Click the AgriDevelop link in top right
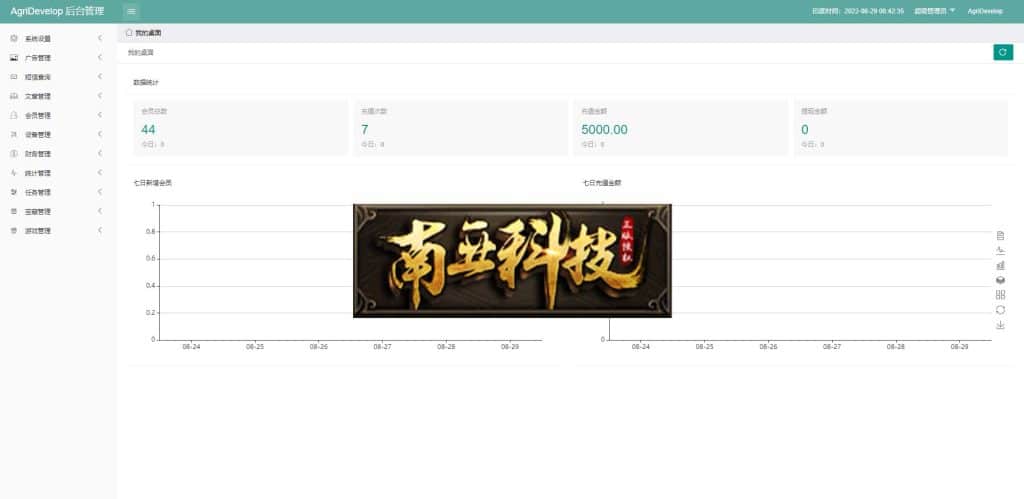The height and width of the screenshot is (499, 1024). (985, 11)
